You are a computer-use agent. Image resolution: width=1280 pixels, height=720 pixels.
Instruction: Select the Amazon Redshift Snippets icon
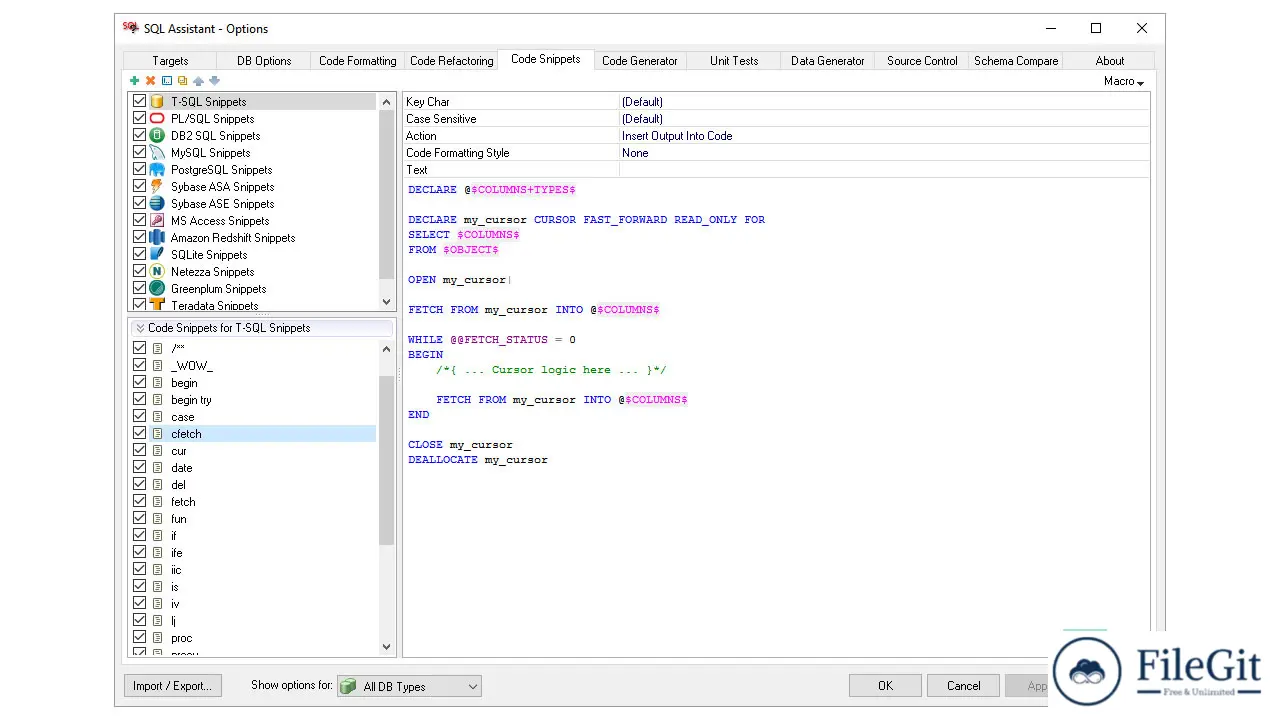[x=157, y=238]
